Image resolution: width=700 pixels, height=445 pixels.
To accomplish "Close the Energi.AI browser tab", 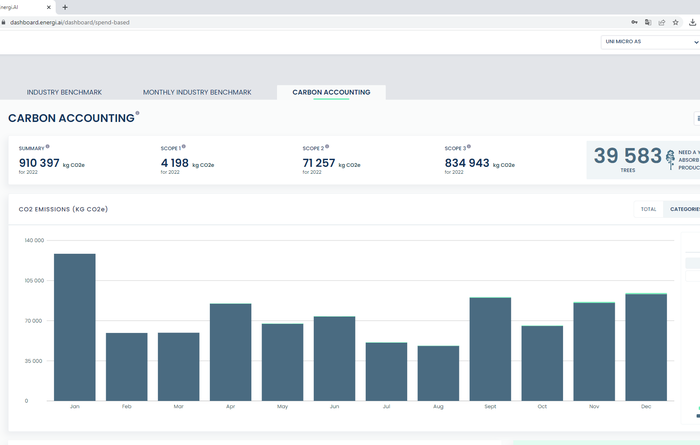I will (x=49, y=7).
